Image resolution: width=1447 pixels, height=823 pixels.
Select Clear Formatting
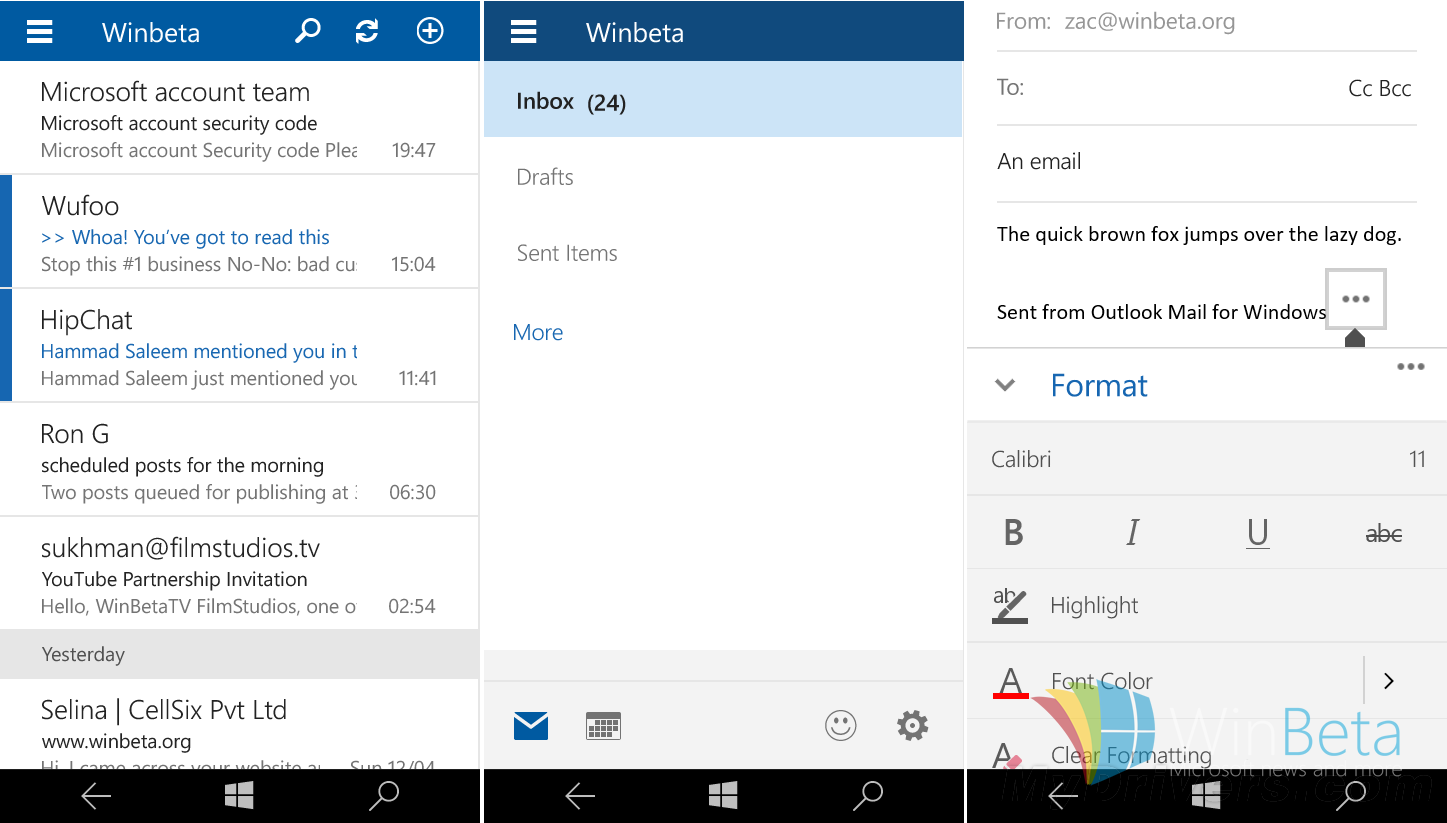coord(1130,754)
